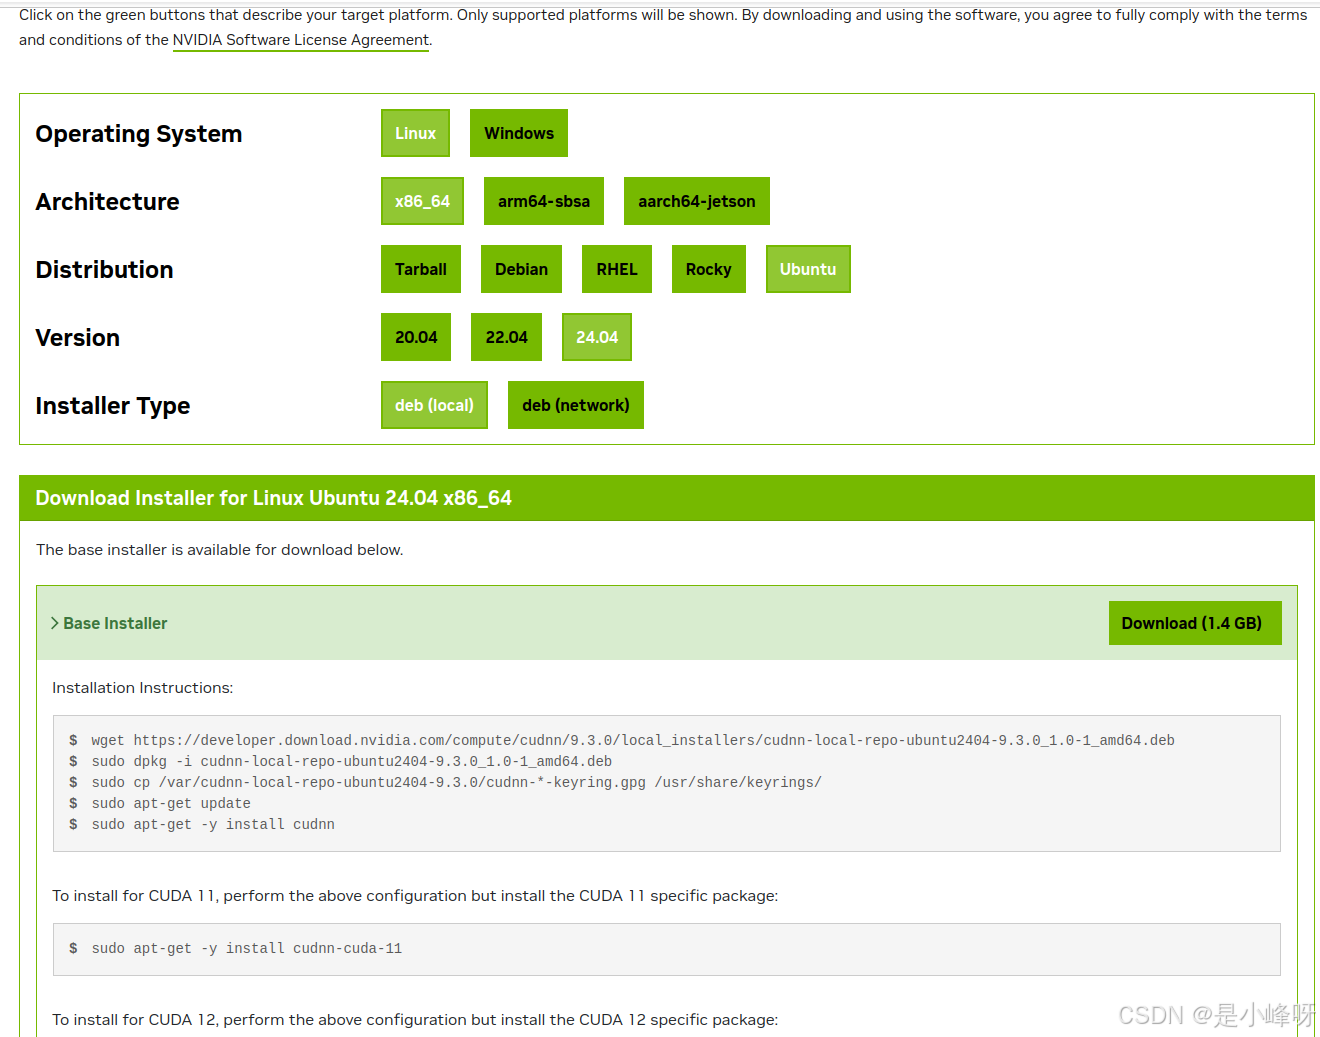The height and width of the screenshot is (1037, 1320).
Task: Click the 'Installation Instructions:' label
Action: (142, 688)
